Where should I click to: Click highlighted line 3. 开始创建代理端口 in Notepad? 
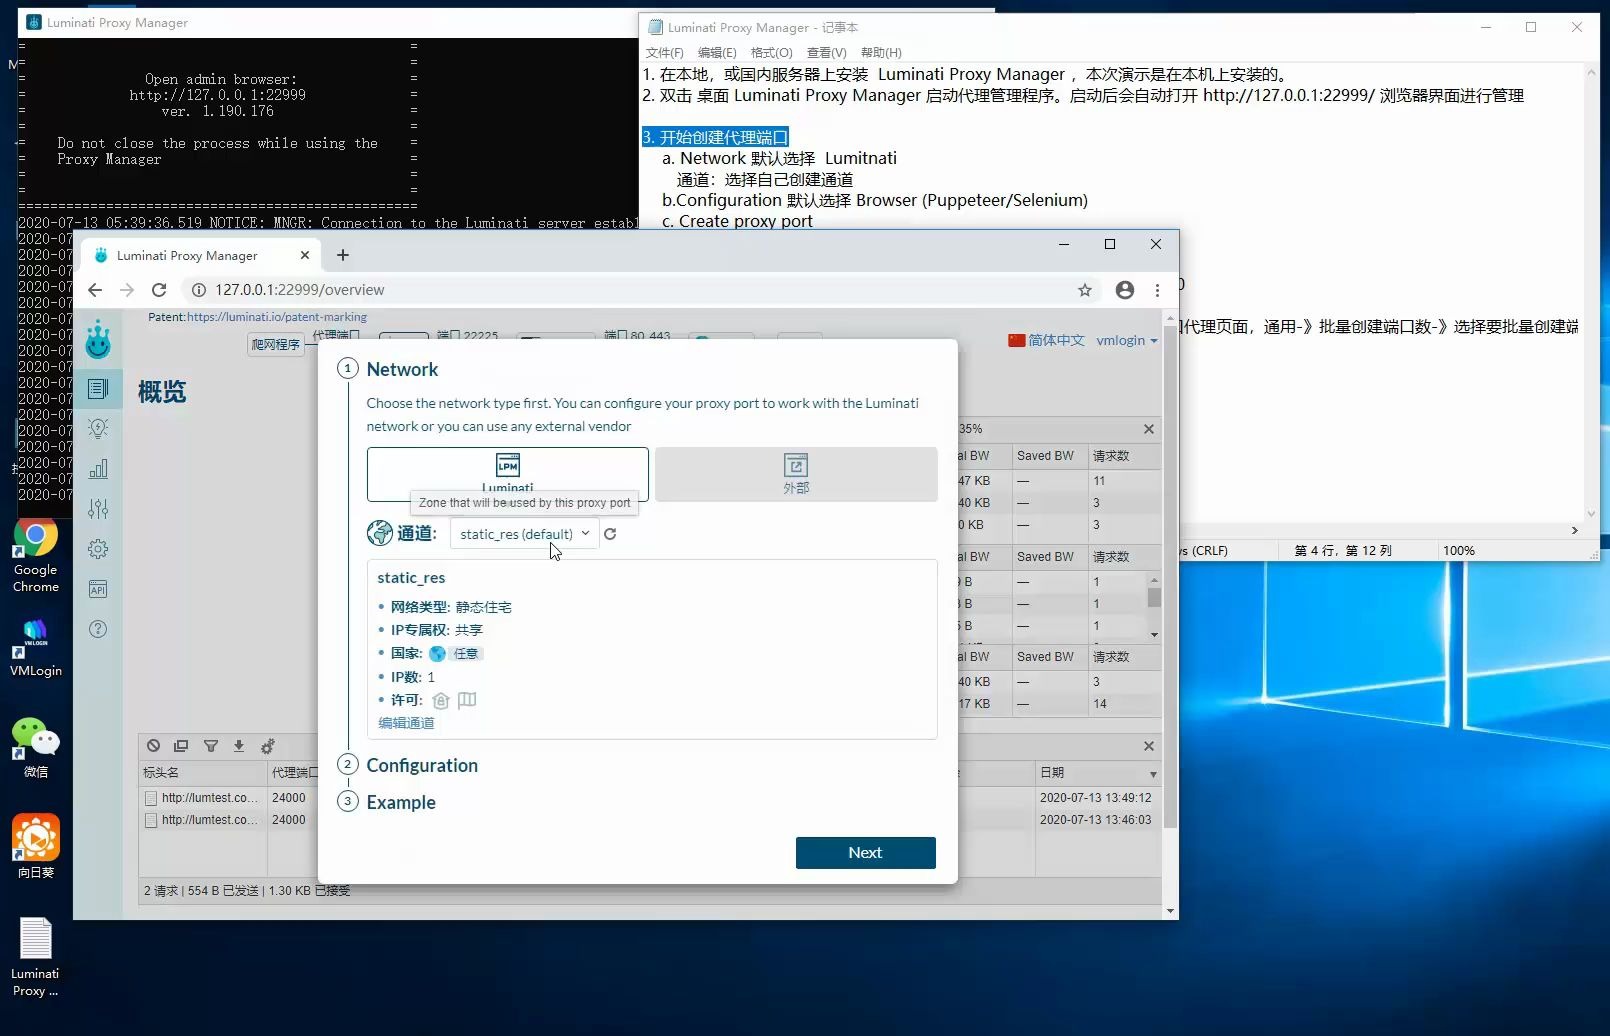pyautogui.click(x=715, y=137)
